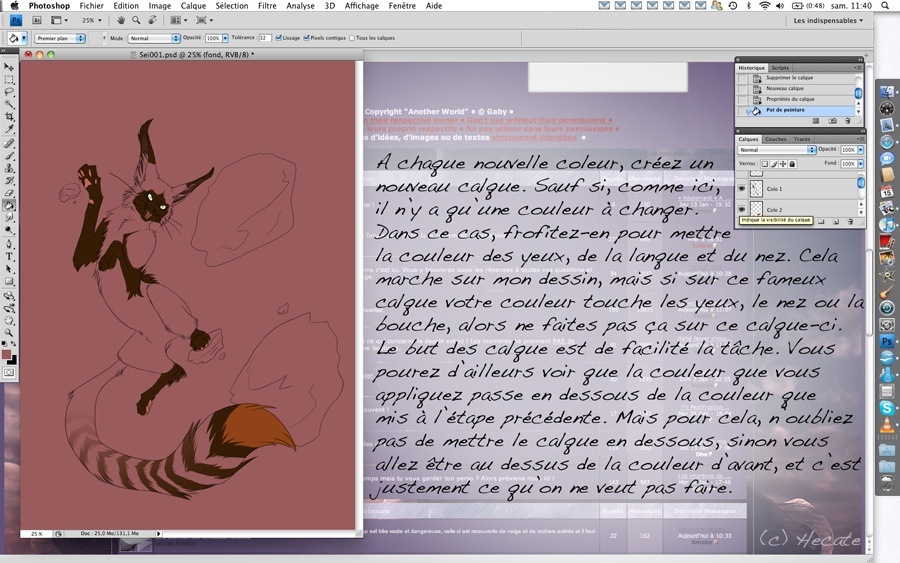Image resolution: width=900 pixels, height=563 pixels.
Task: Select the Type tool
Action: coord(9,257)
